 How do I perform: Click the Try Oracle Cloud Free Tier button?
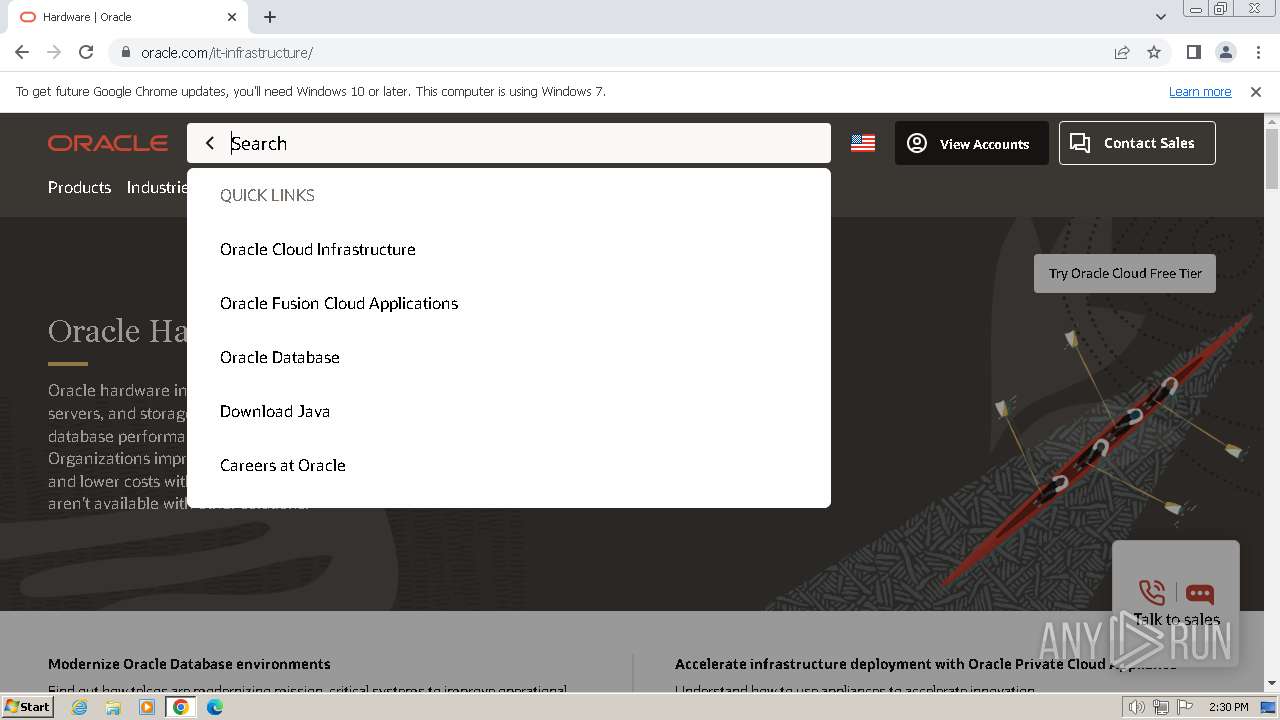pyautogui.click(x=1125, y=273)
